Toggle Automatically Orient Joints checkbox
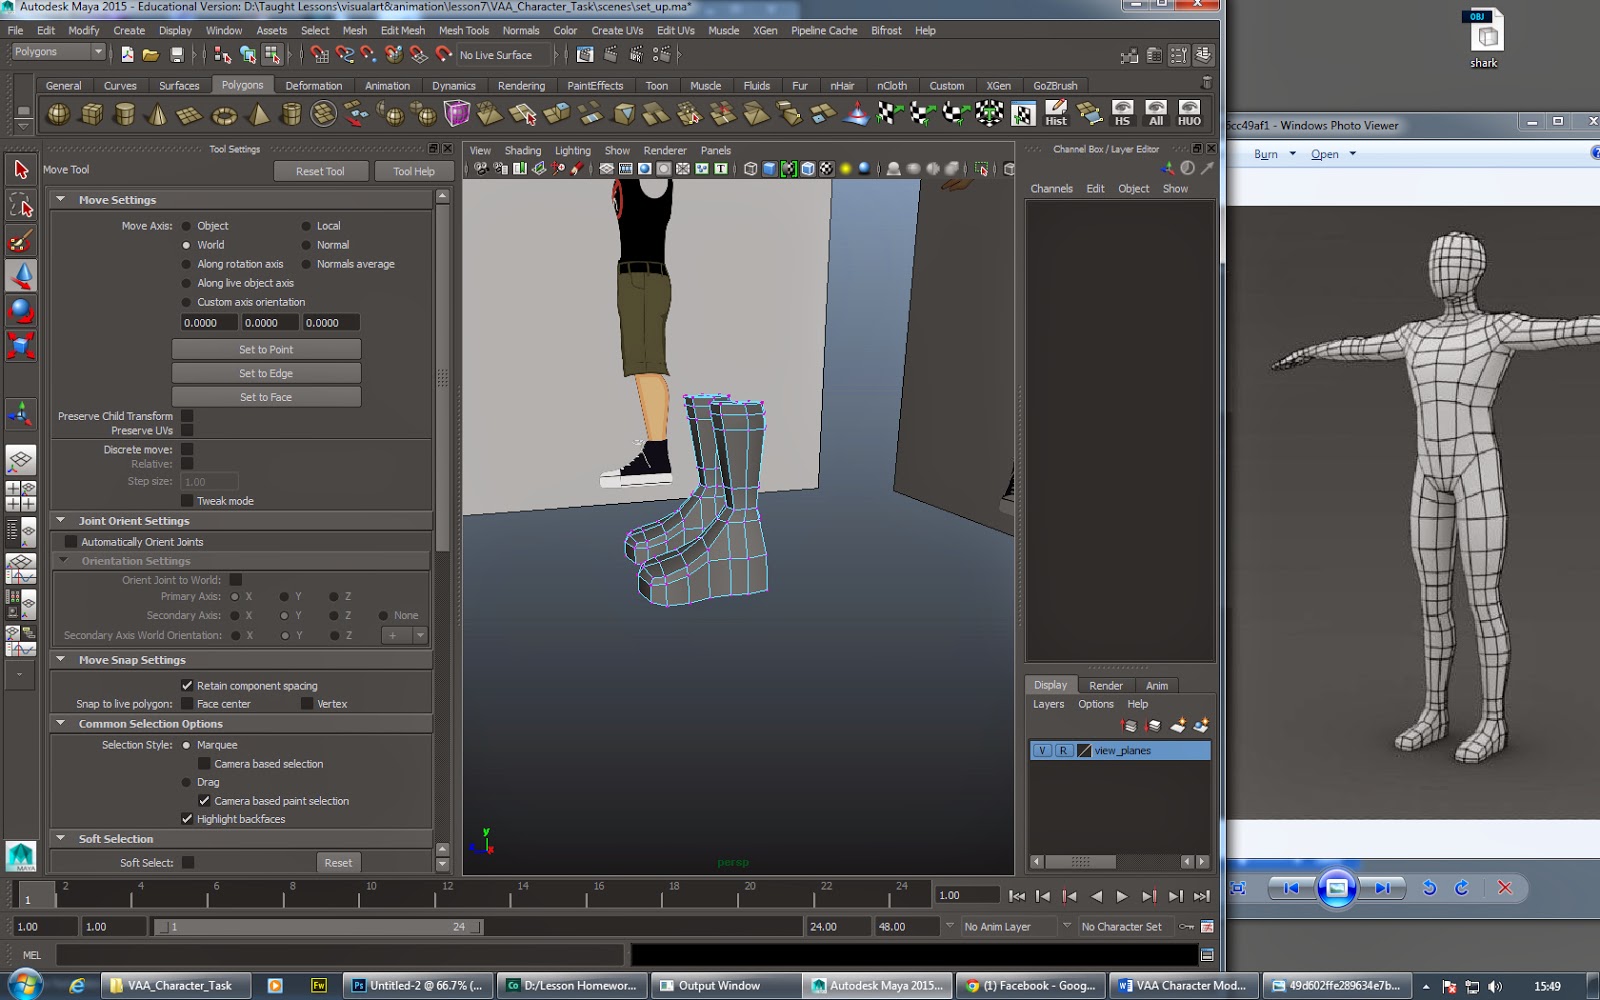The width and height of the screenshot is (1600, 1000). [x=71, y=542]
